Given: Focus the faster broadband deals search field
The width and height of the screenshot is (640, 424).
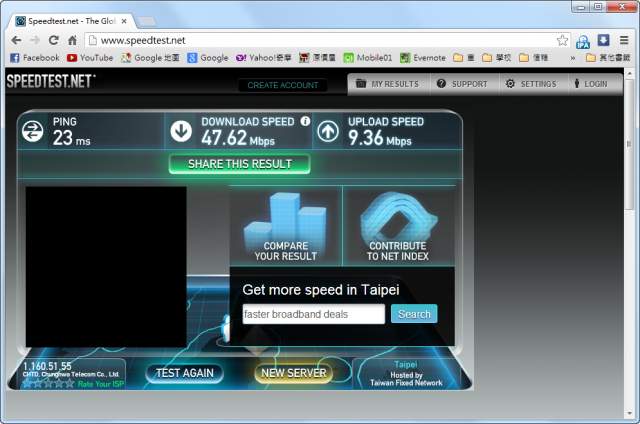Looking at the screenshot, I should click(313, 314).
